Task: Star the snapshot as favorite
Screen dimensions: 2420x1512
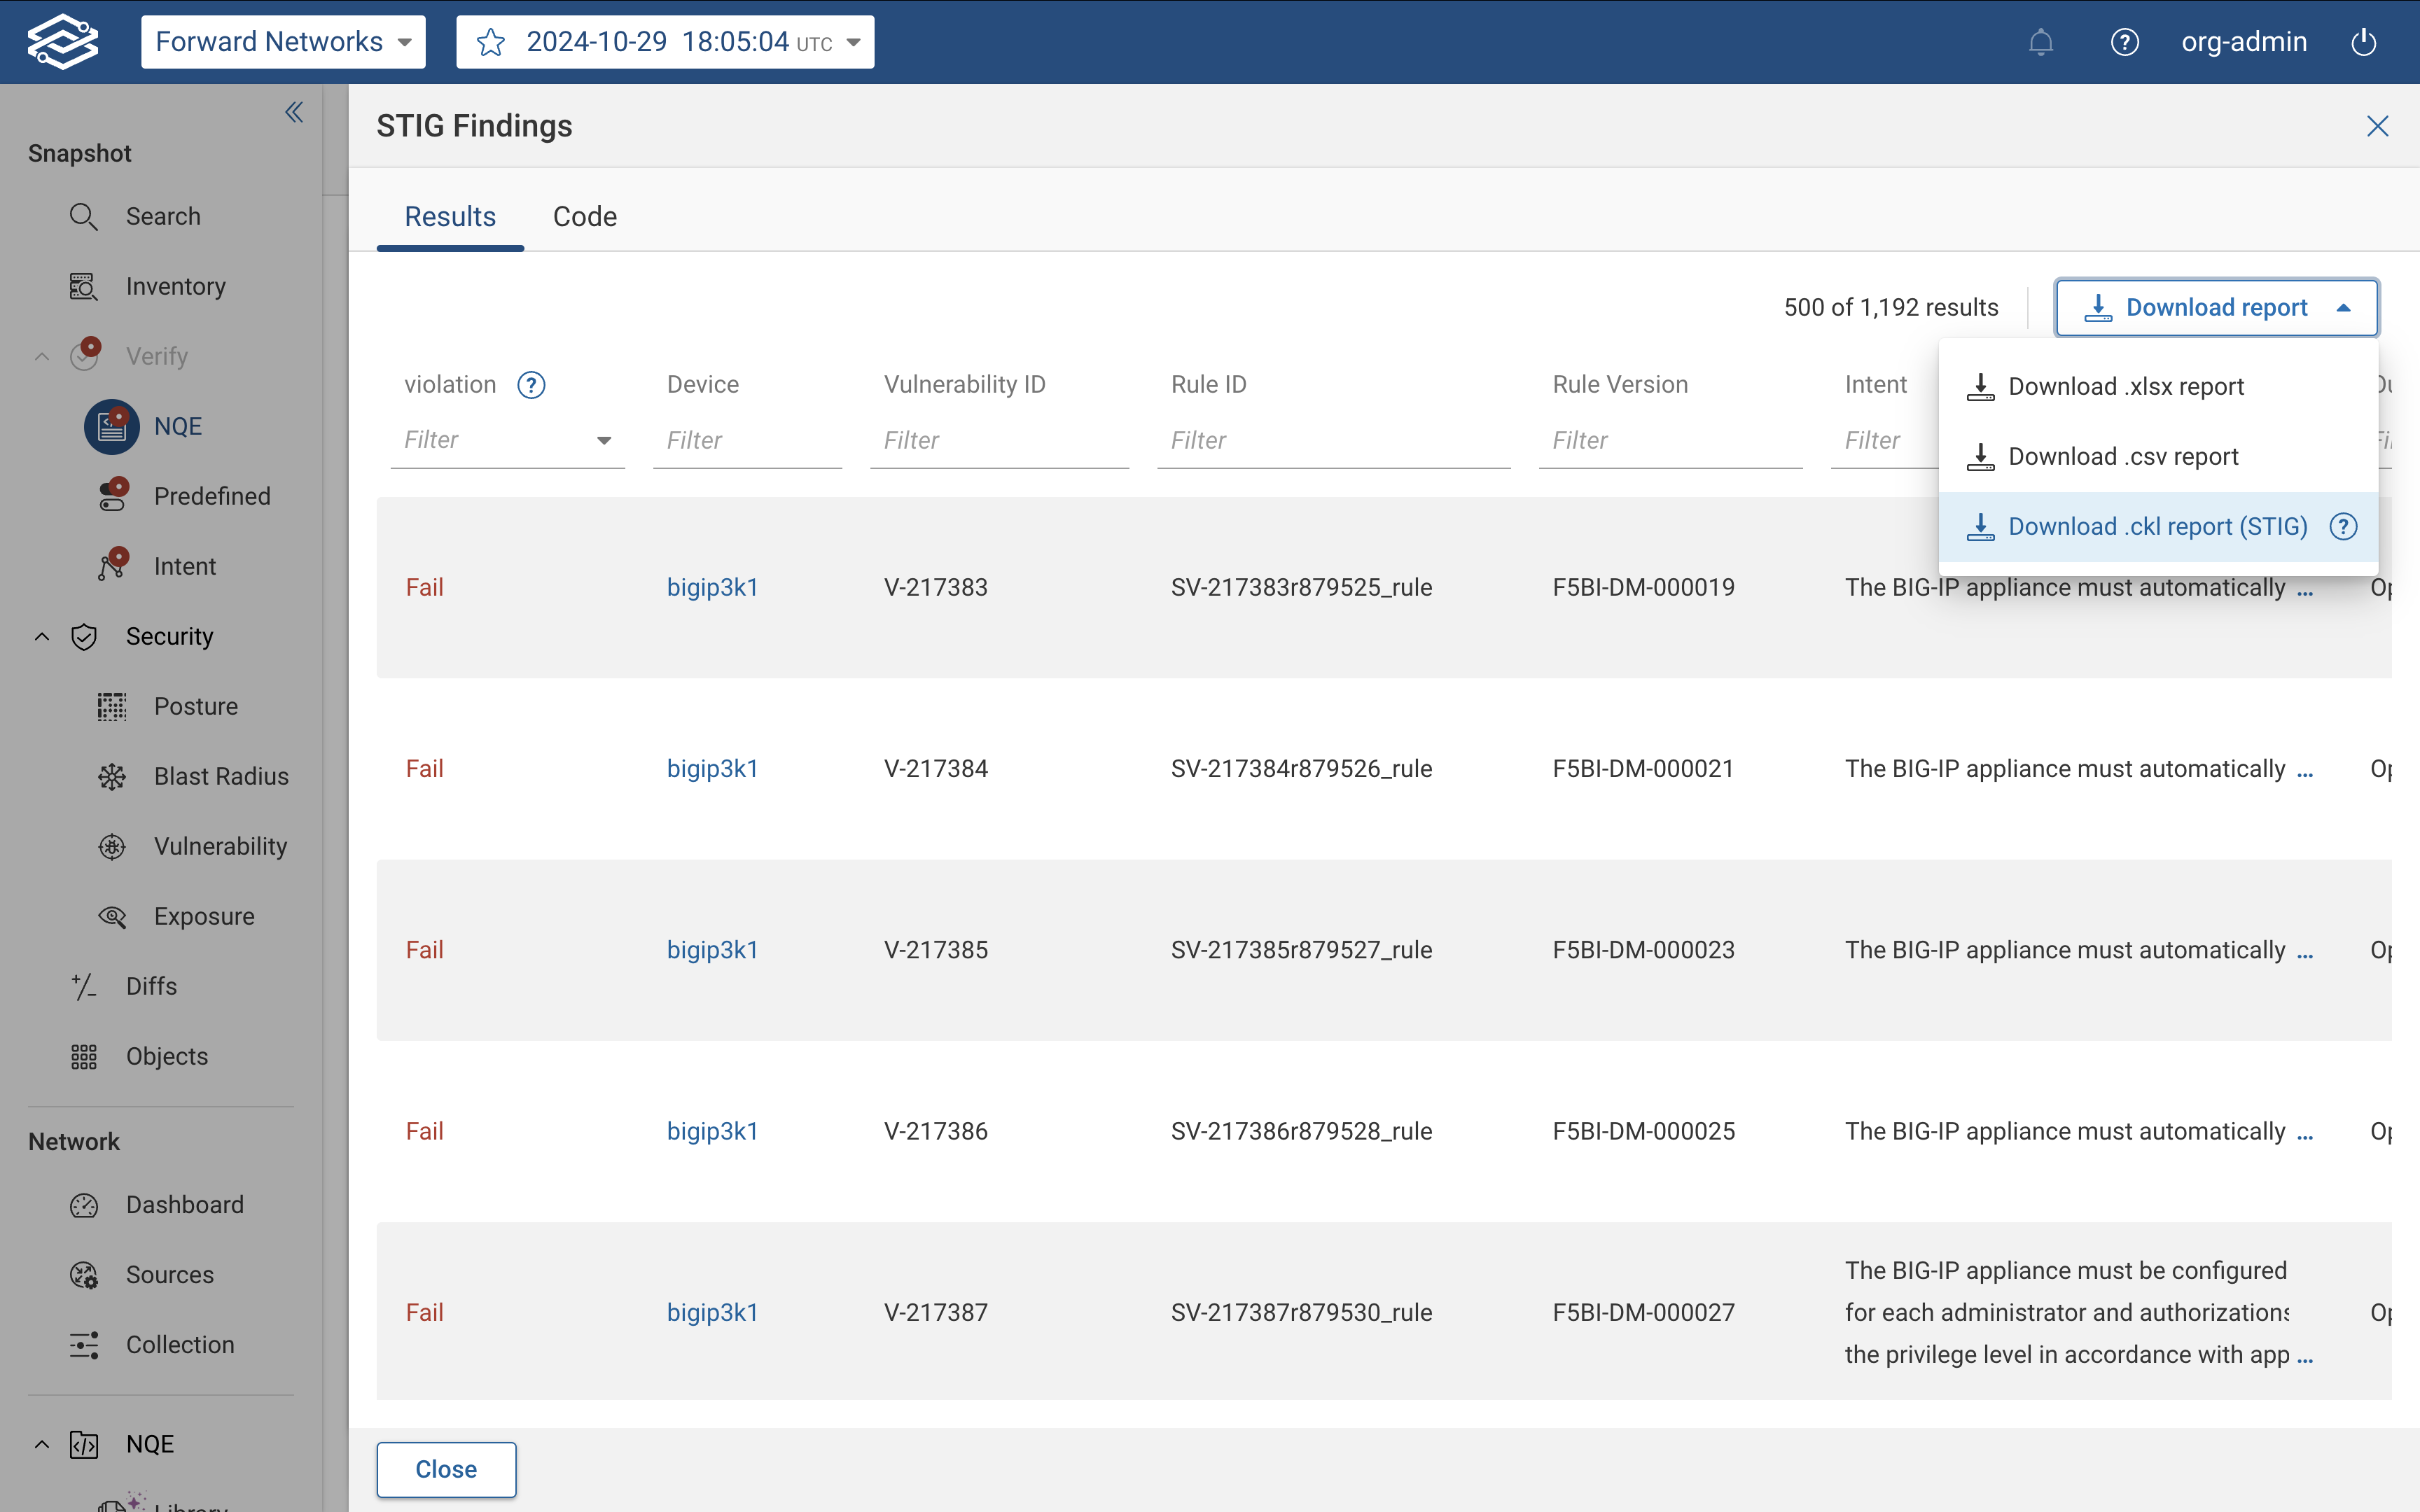Action: pos(491,42)
